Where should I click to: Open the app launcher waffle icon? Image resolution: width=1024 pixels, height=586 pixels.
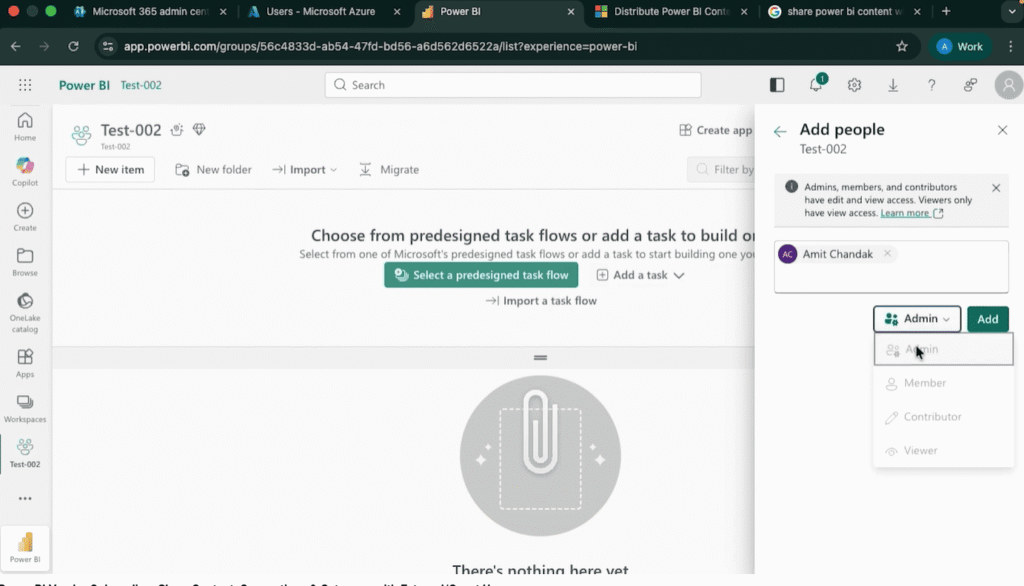tap(25, 85)
